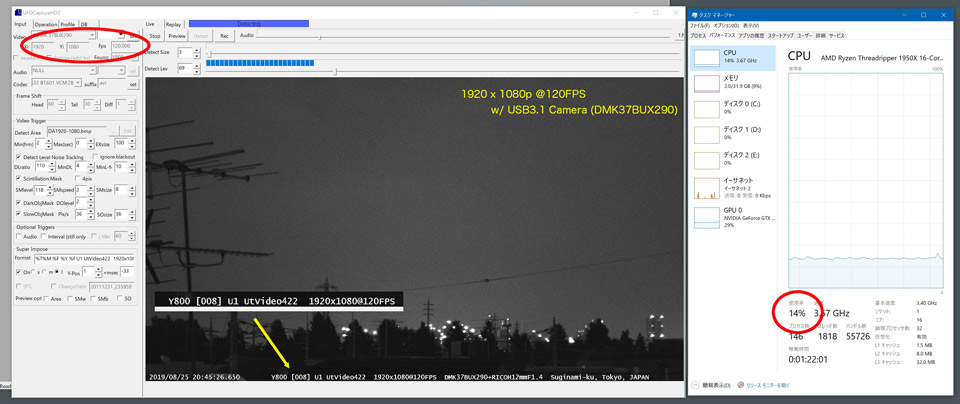Increase the Detect Lev stepper value

click(197, 65)
